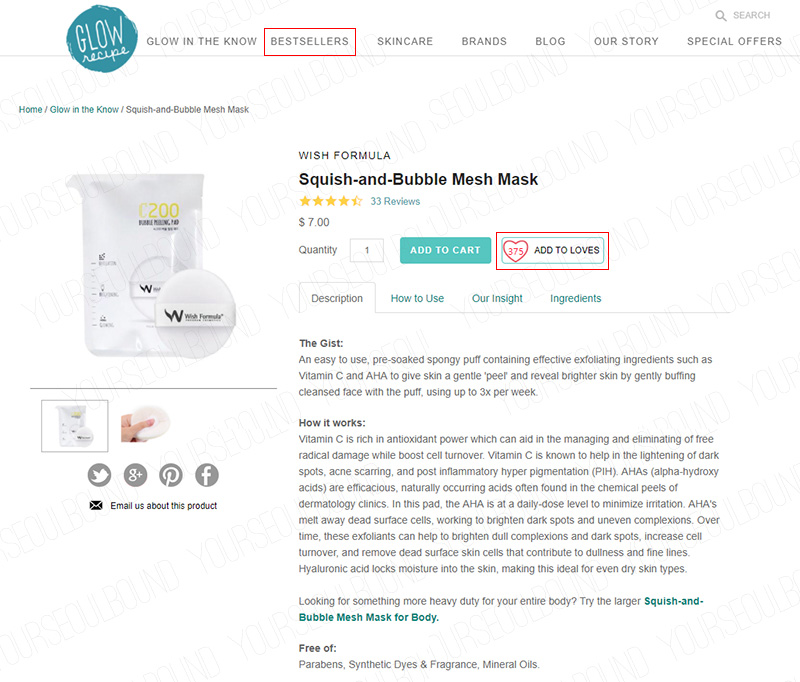Share product on Google Plus
This screenshot has width=800, height=682.
click(x=135, y=475)
